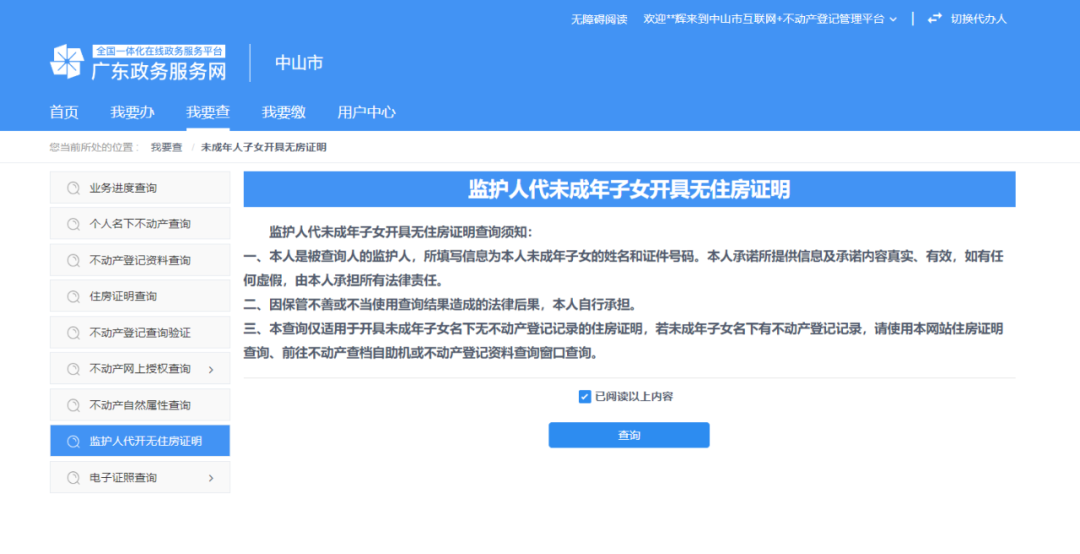Click the 已阅读以上内容 label text
This screenshot has width=1080, height=554.
coord(634,397)
